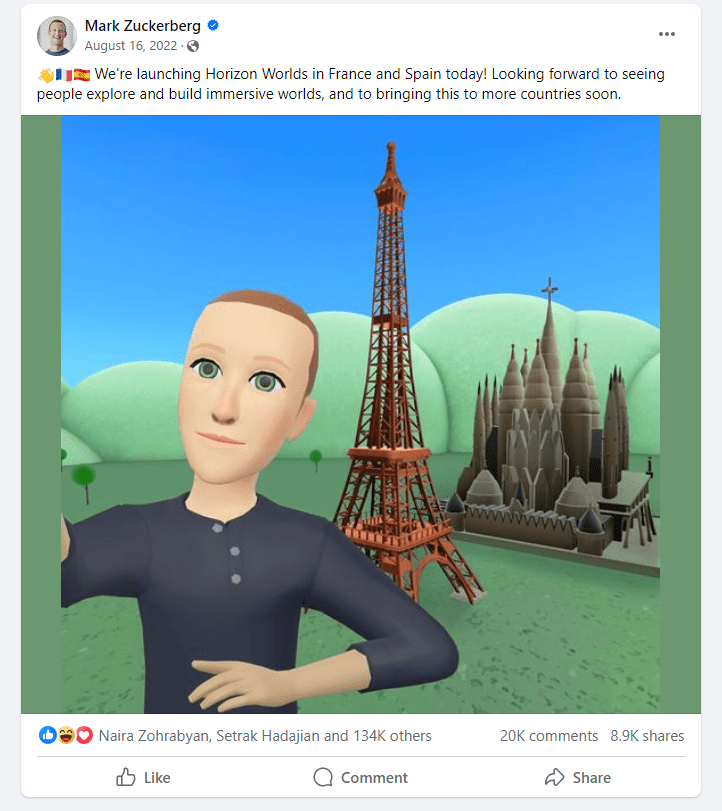View the 8.9K shares
Screen dimensions: 722x811
[x=647, y=735]
